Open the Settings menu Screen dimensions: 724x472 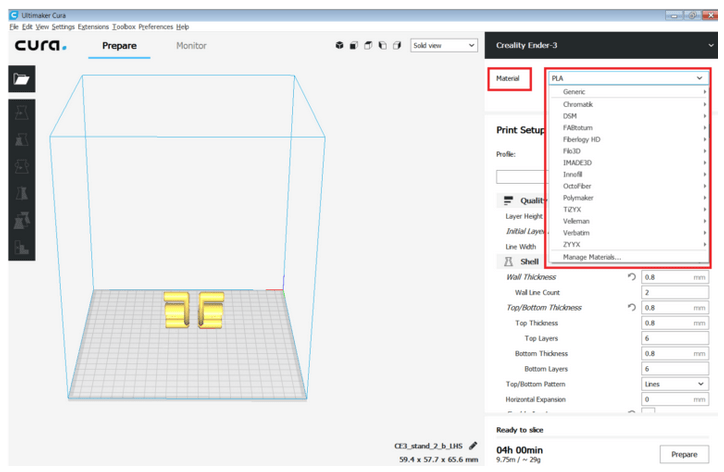point(63,27)
